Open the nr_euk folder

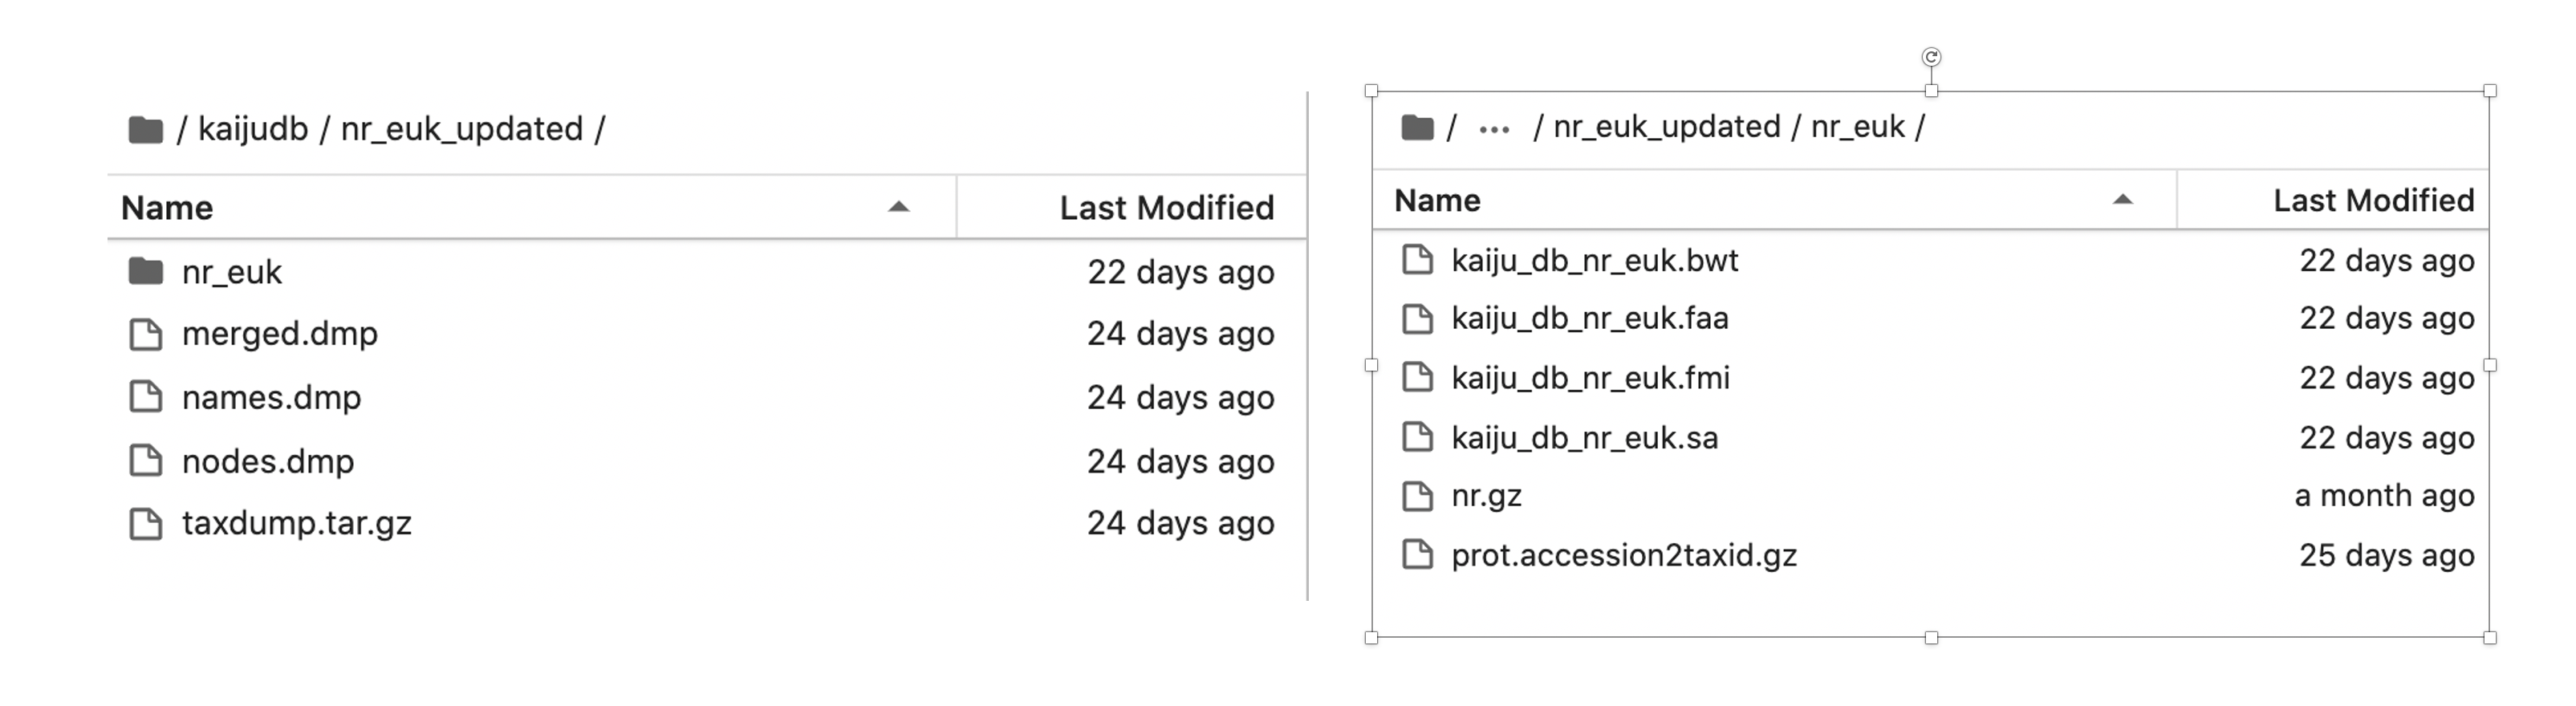[x=232, y=271]
